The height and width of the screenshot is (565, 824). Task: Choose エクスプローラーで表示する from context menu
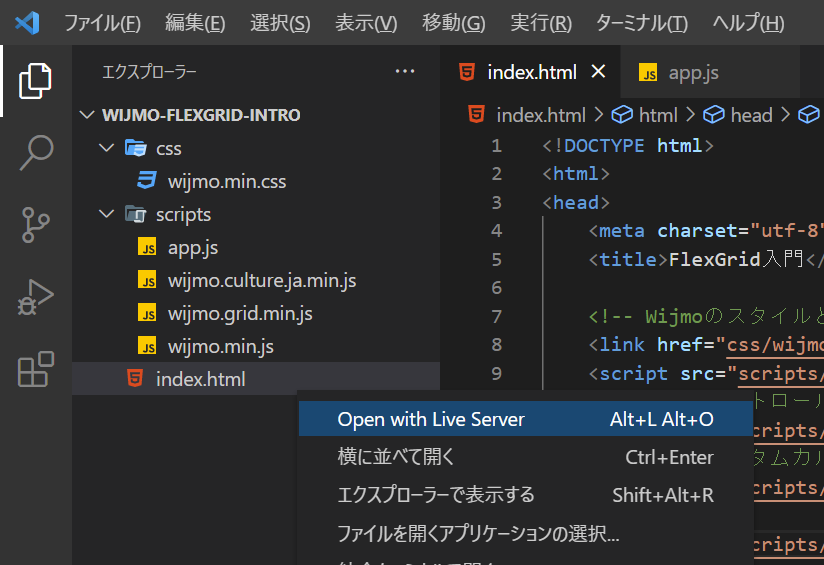(x=526, y=495)
